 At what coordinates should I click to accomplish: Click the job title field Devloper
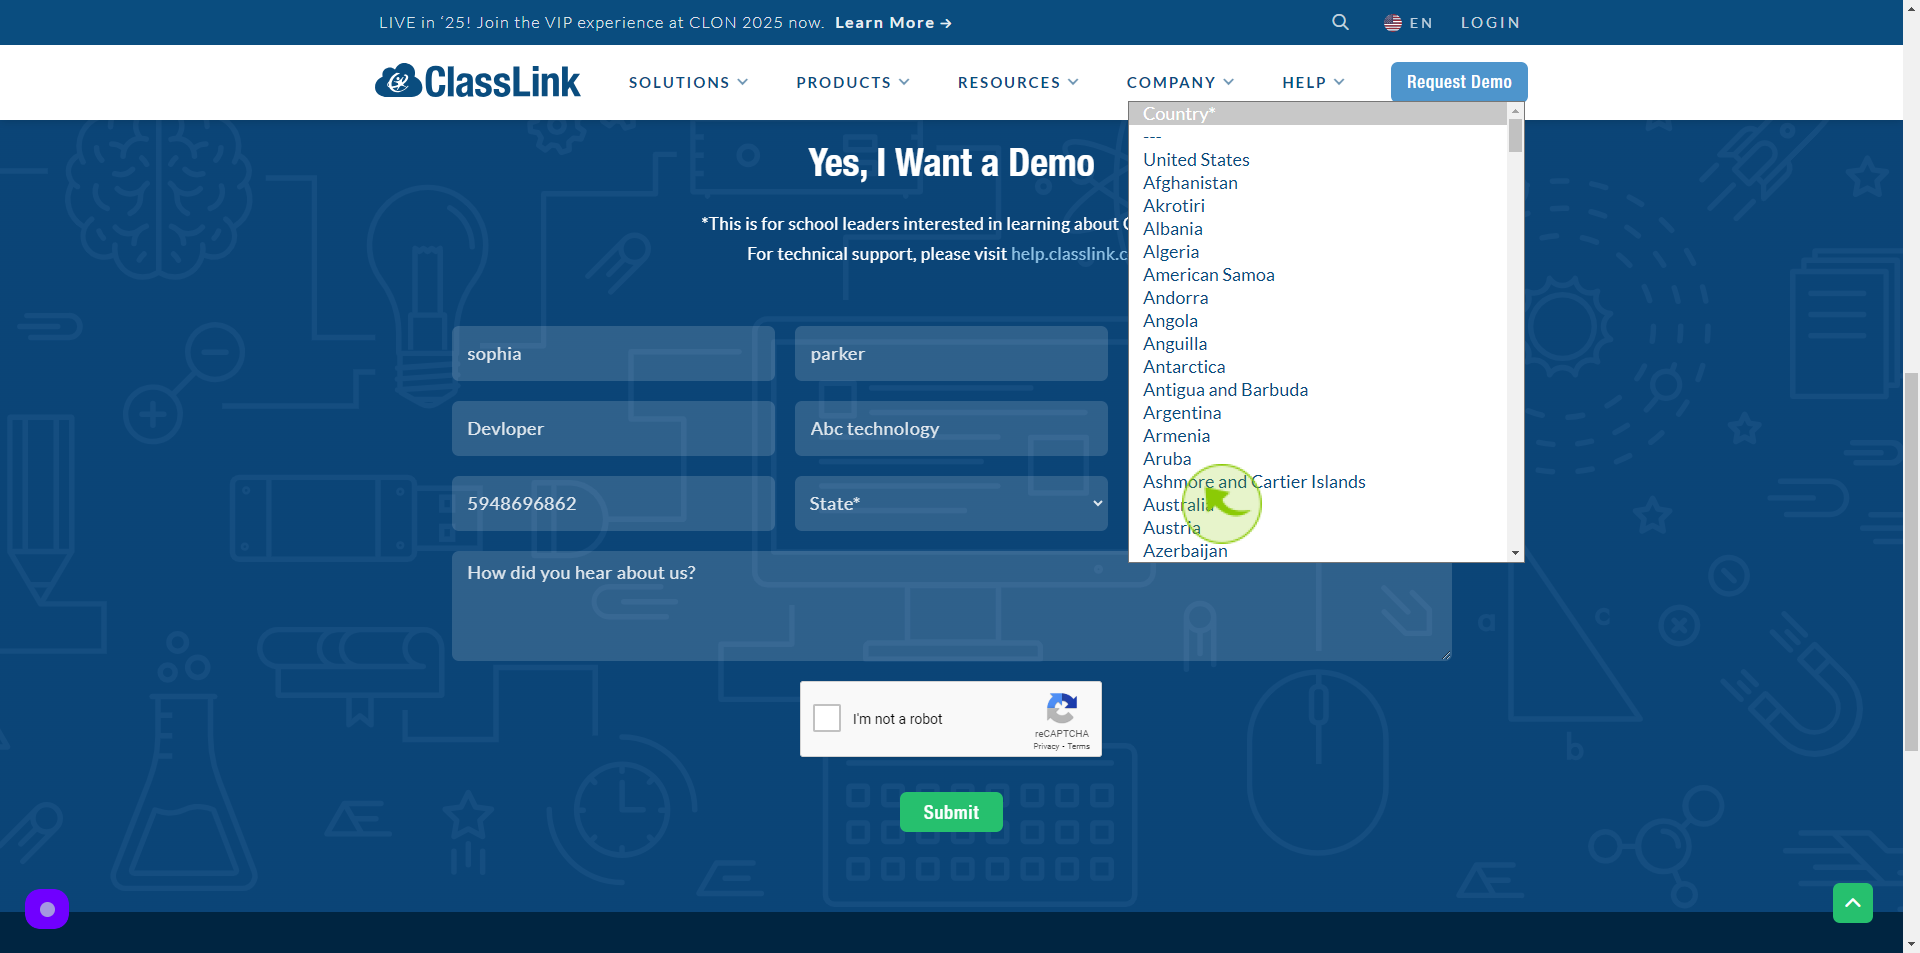[x=613, y=428]
